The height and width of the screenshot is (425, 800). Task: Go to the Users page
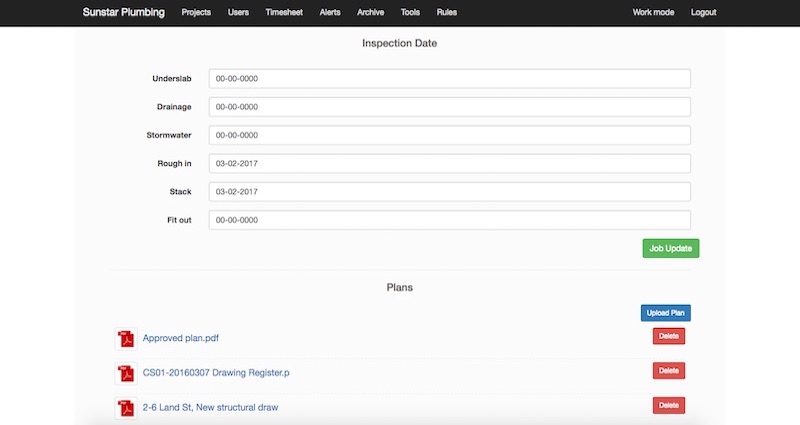click(238, 13)
